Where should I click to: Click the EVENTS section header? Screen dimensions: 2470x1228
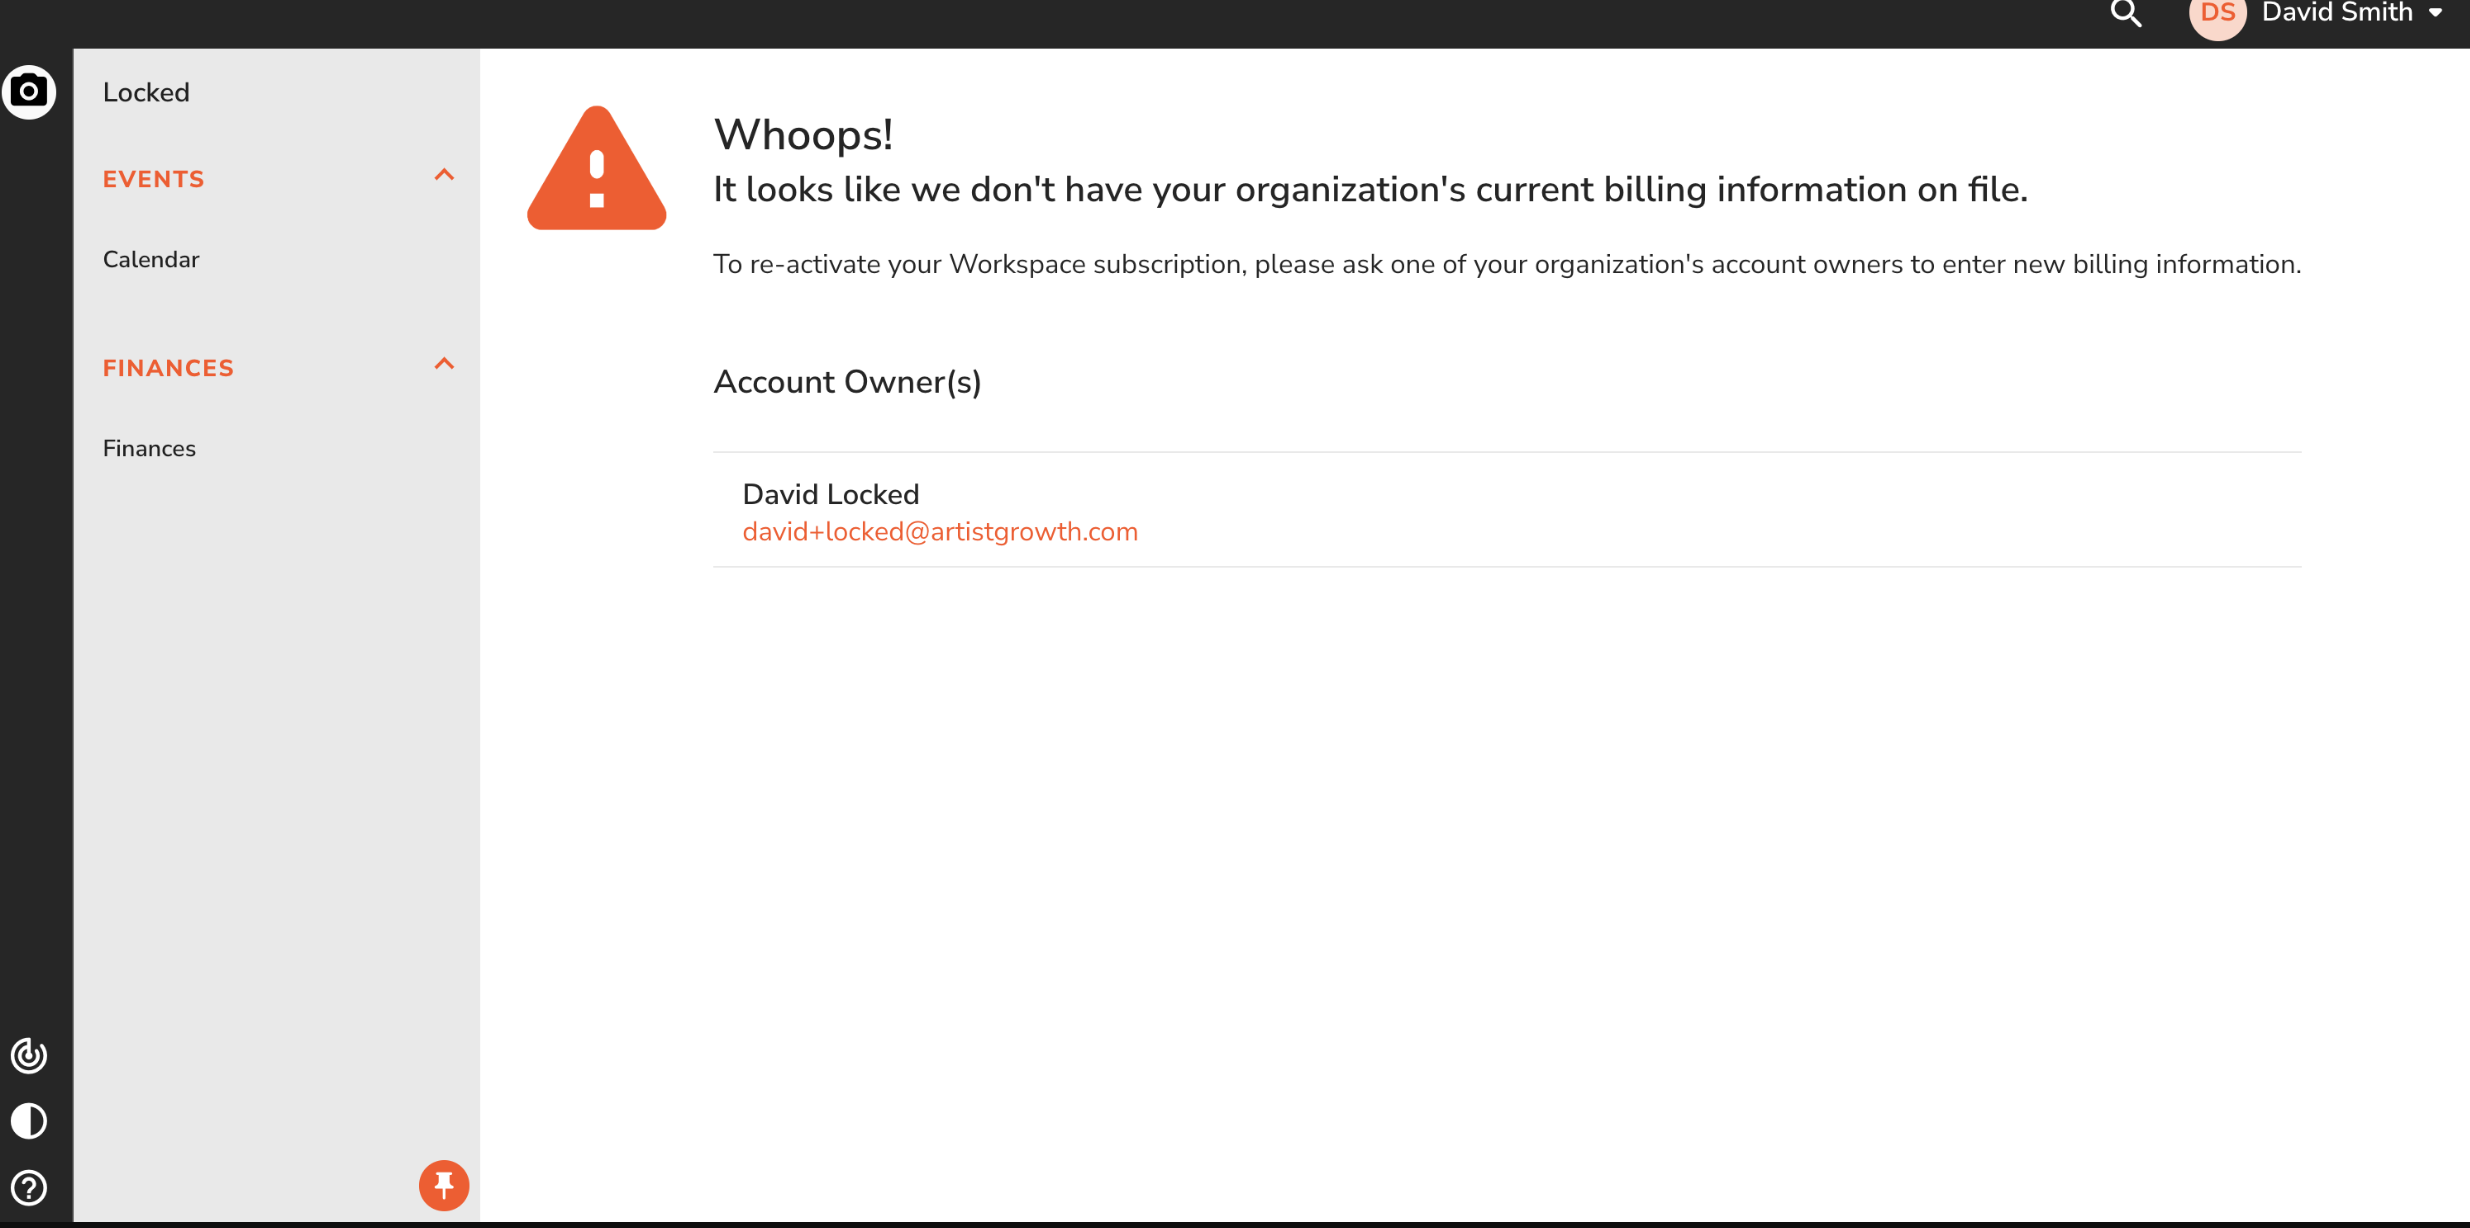point(154,179)
